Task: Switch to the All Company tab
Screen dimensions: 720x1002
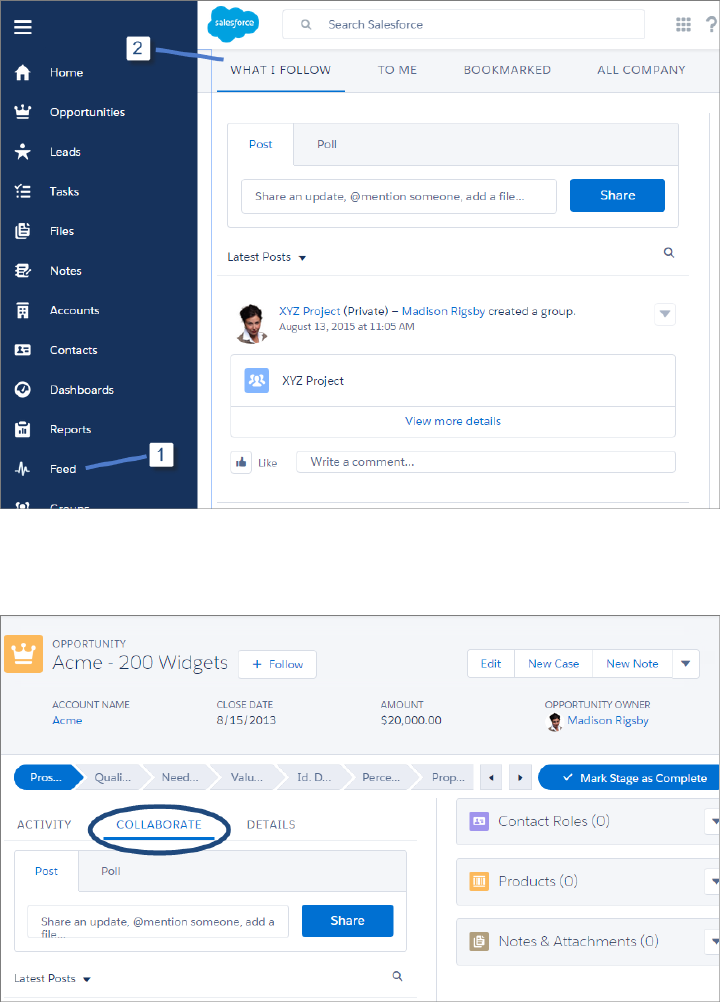Action: (641, 70)
